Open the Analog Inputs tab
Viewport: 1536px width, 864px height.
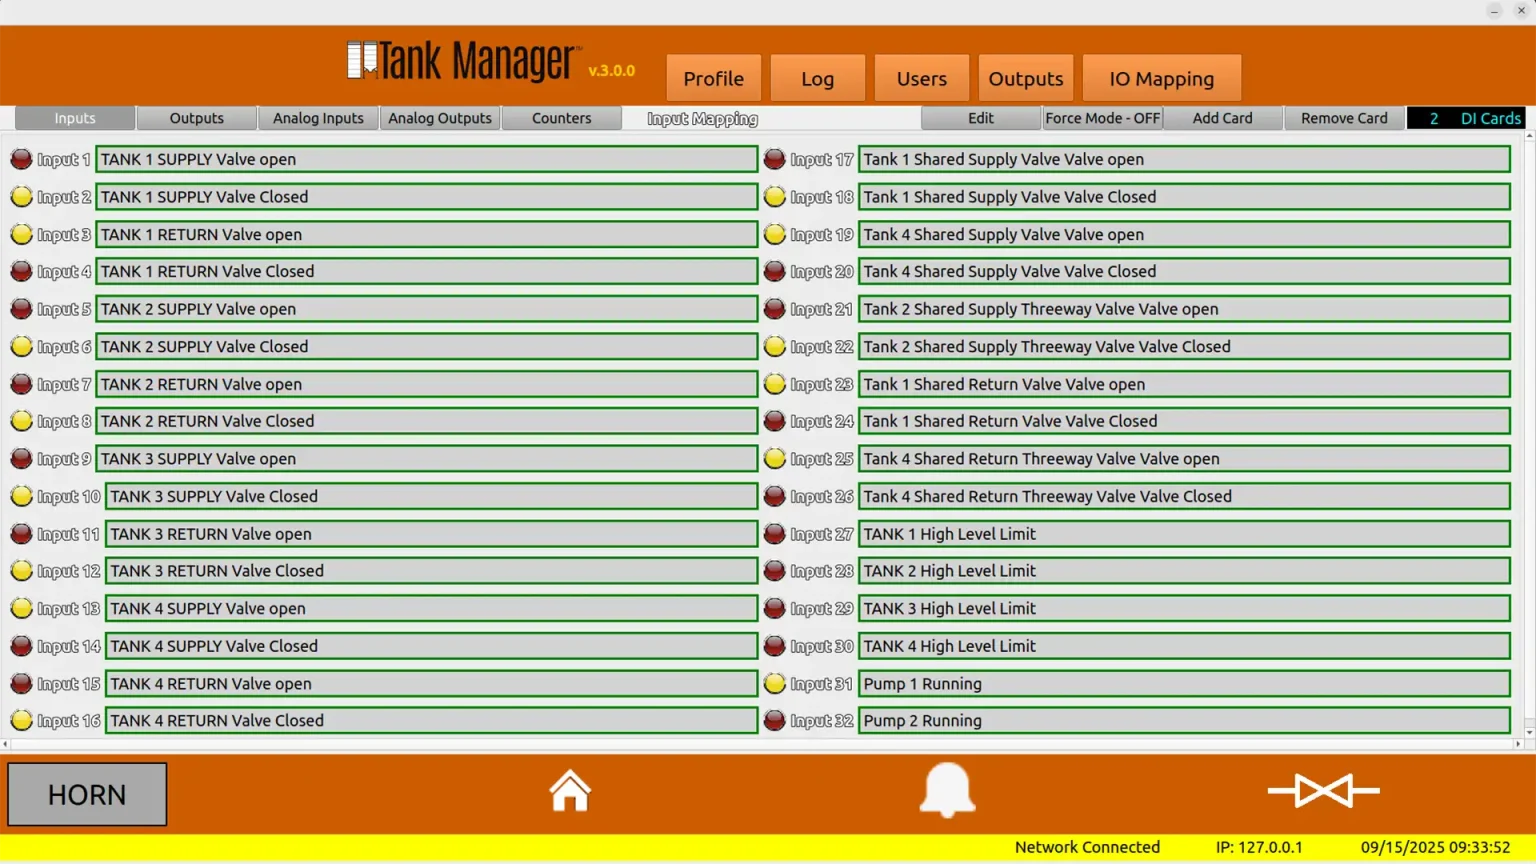coord(318,118)
